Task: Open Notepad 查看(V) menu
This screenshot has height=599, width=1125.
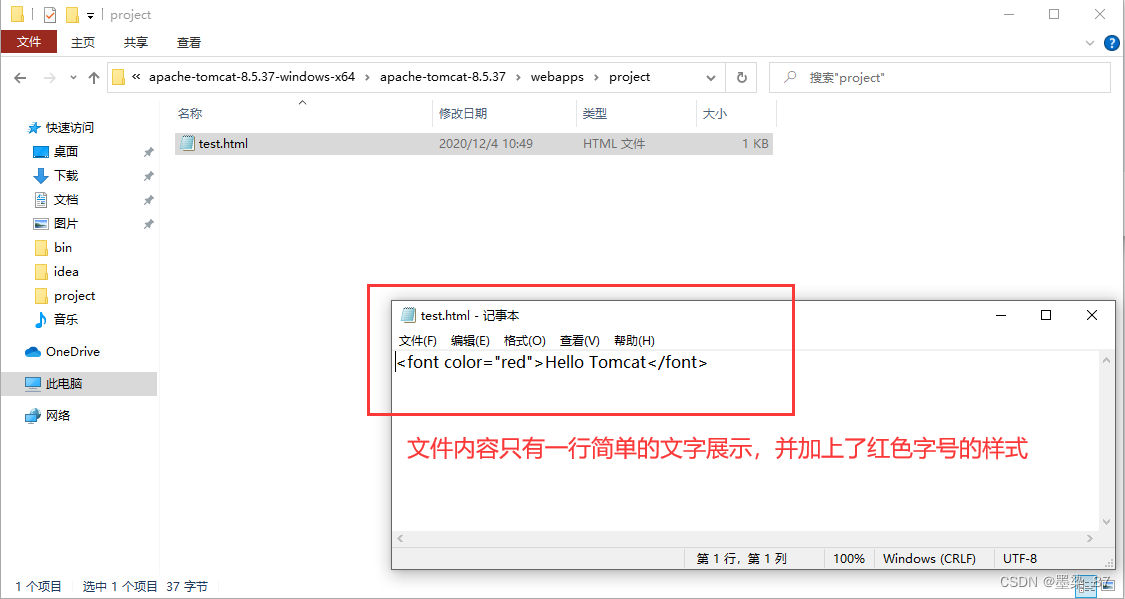Action: pyautogui.click(x=580, y=341)
